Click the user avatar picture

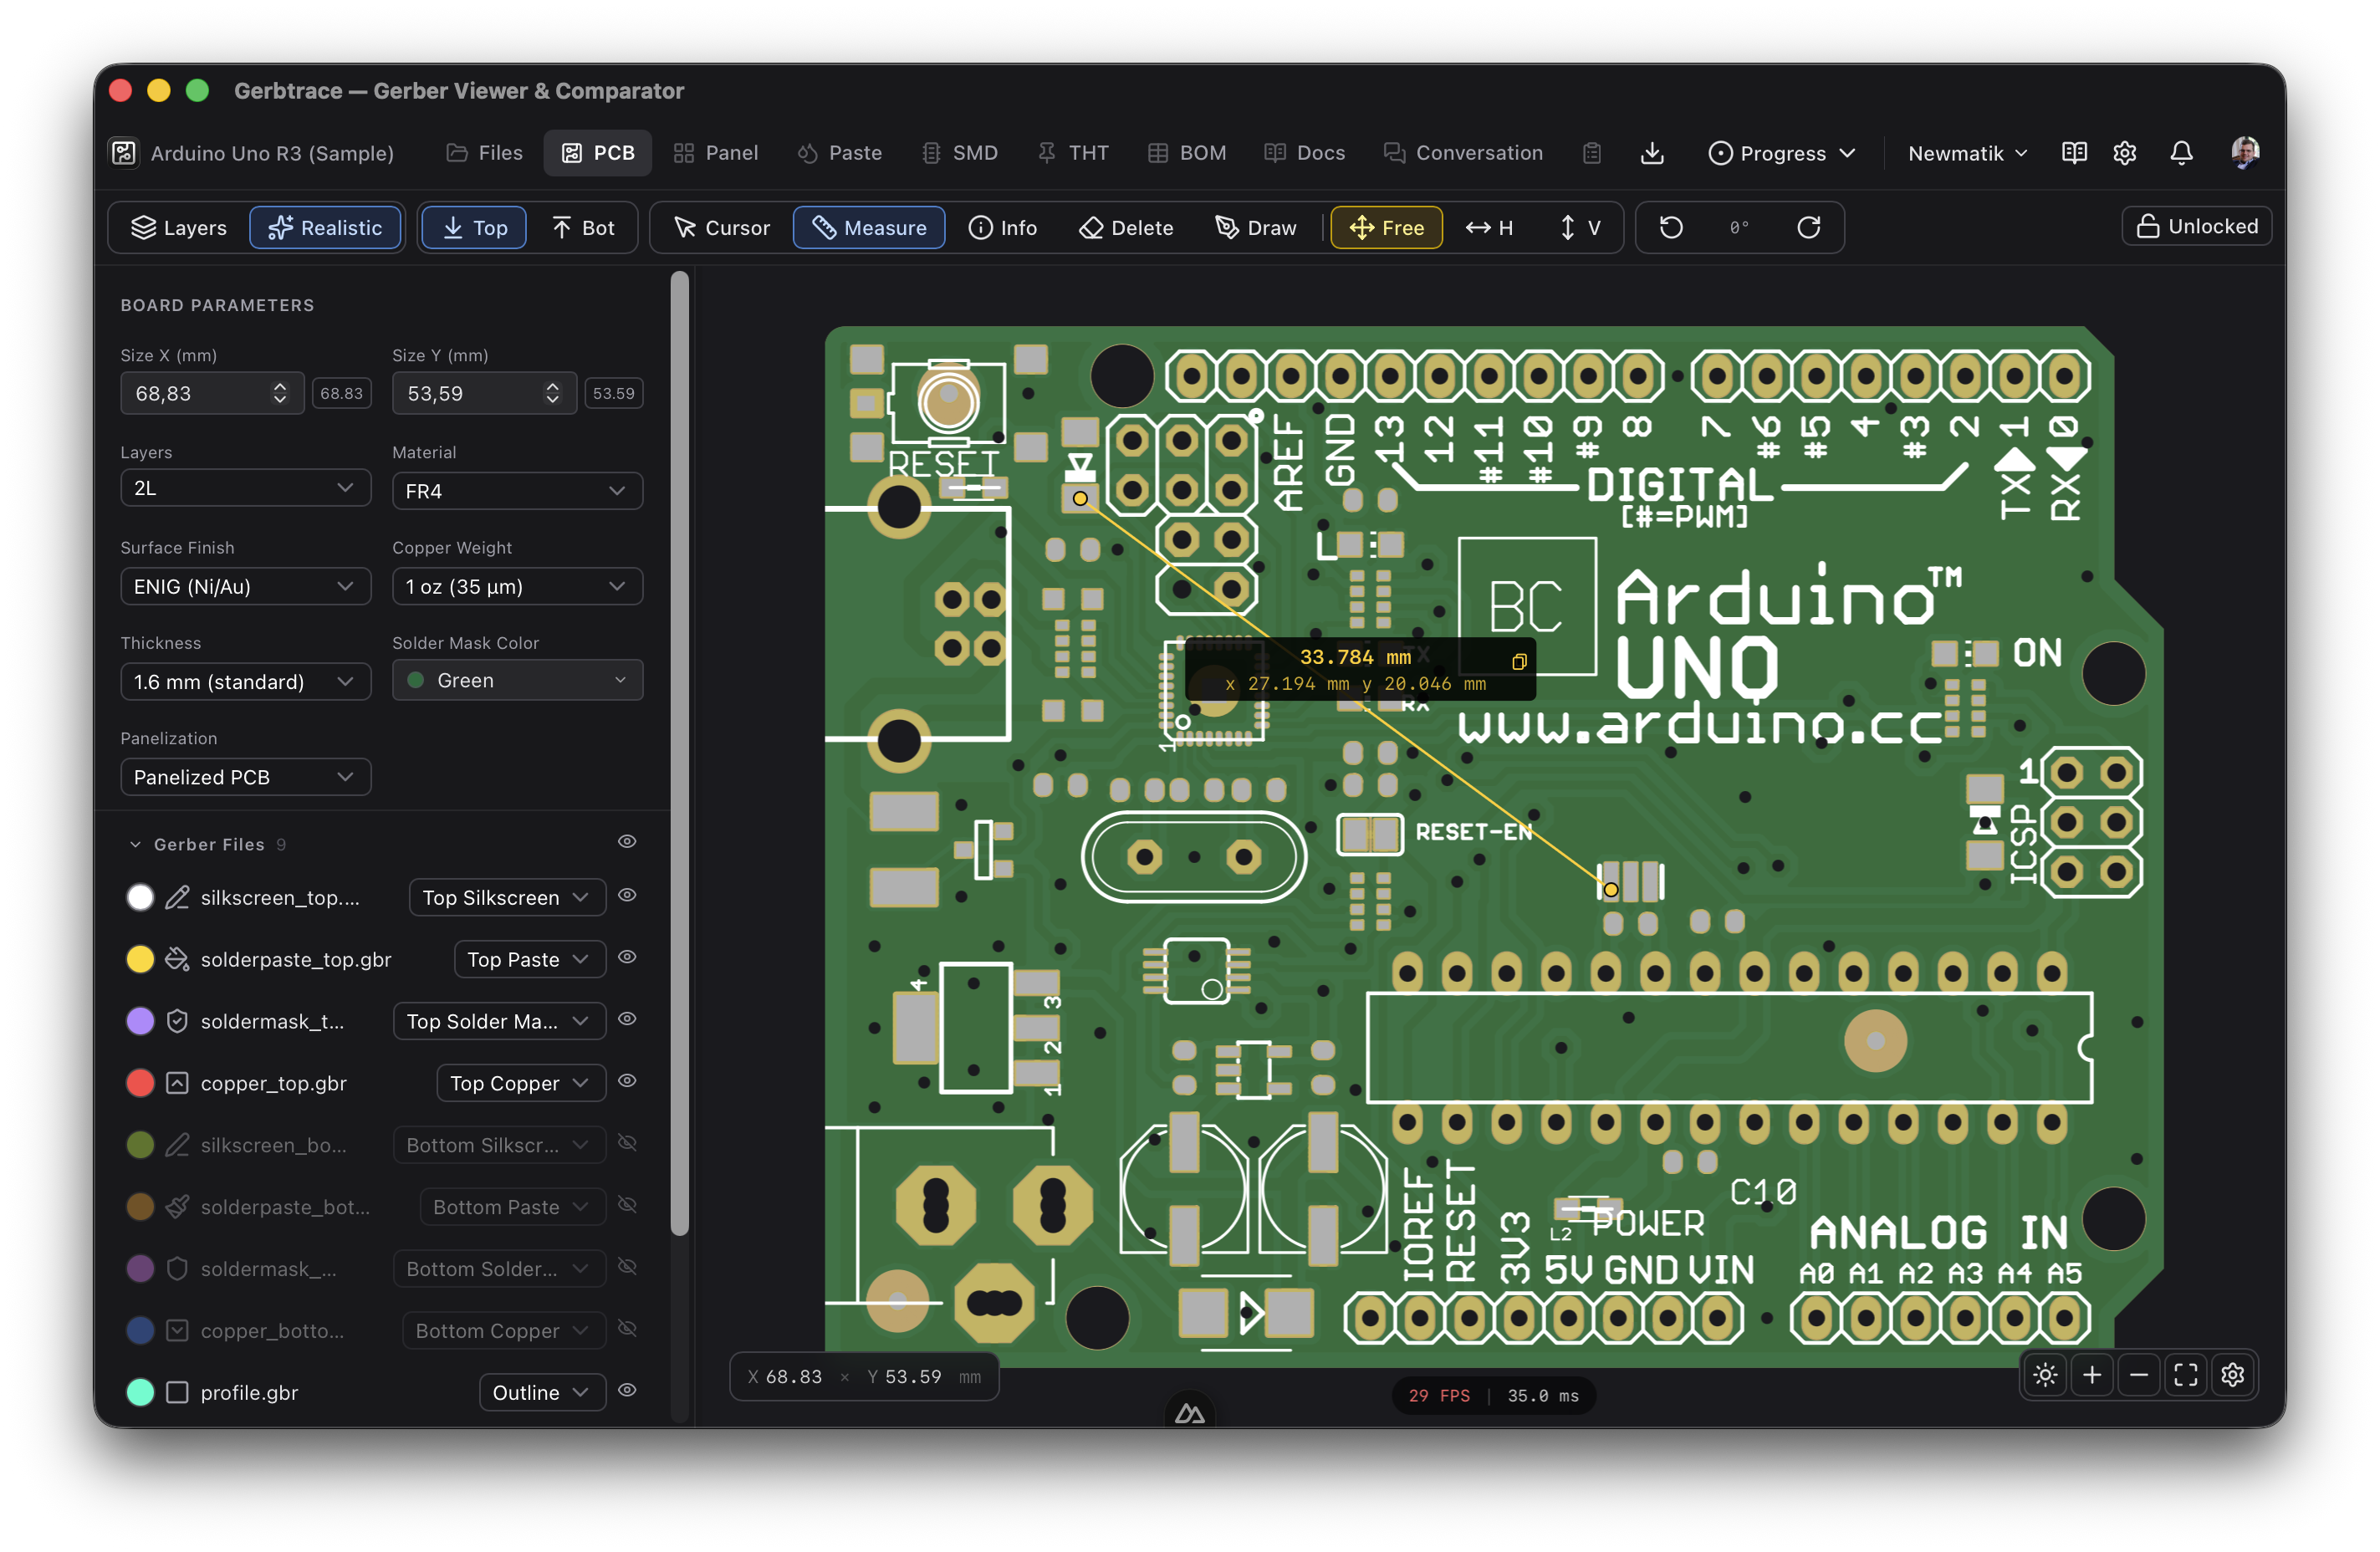2245,152
